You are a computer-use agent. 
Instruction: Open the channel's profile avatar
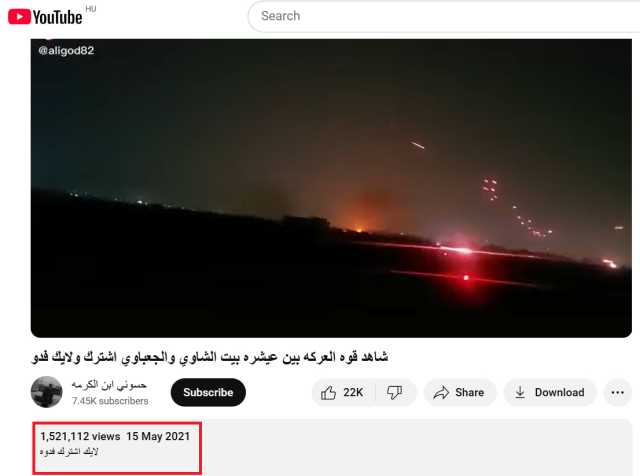47,392
